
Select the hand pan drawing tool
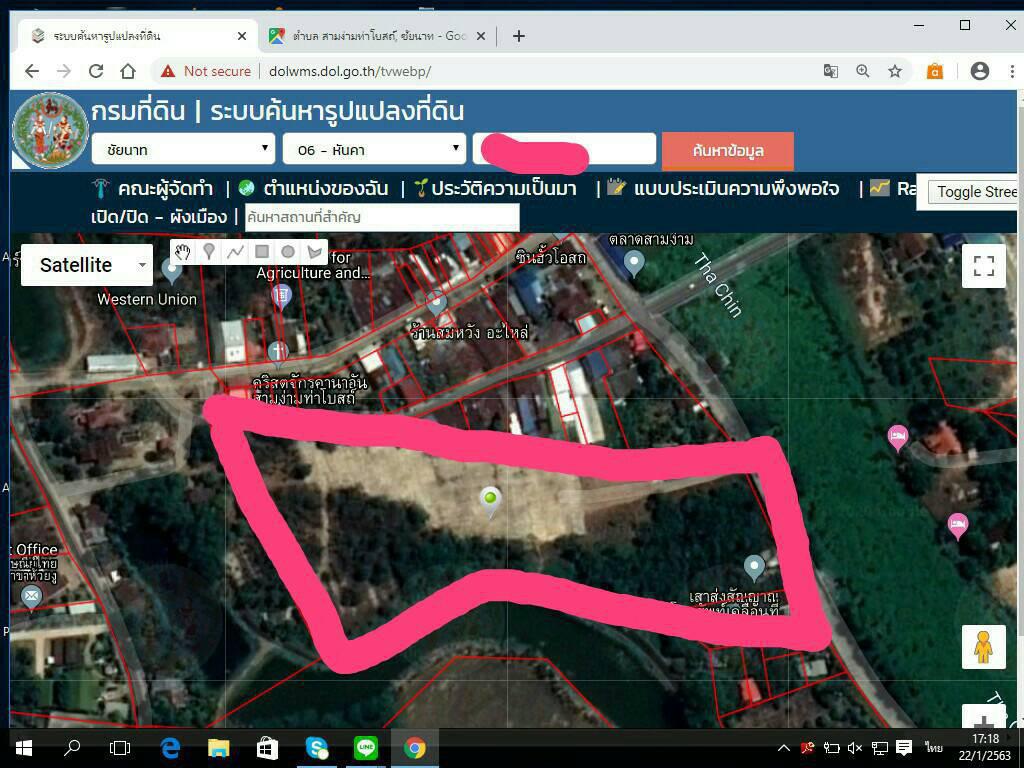[183, 252]
